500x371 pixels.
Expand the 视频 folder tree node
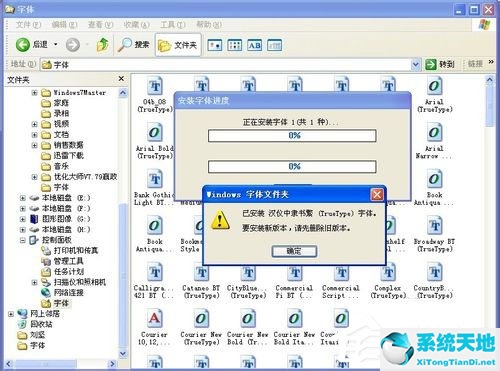tap(34, 124)
